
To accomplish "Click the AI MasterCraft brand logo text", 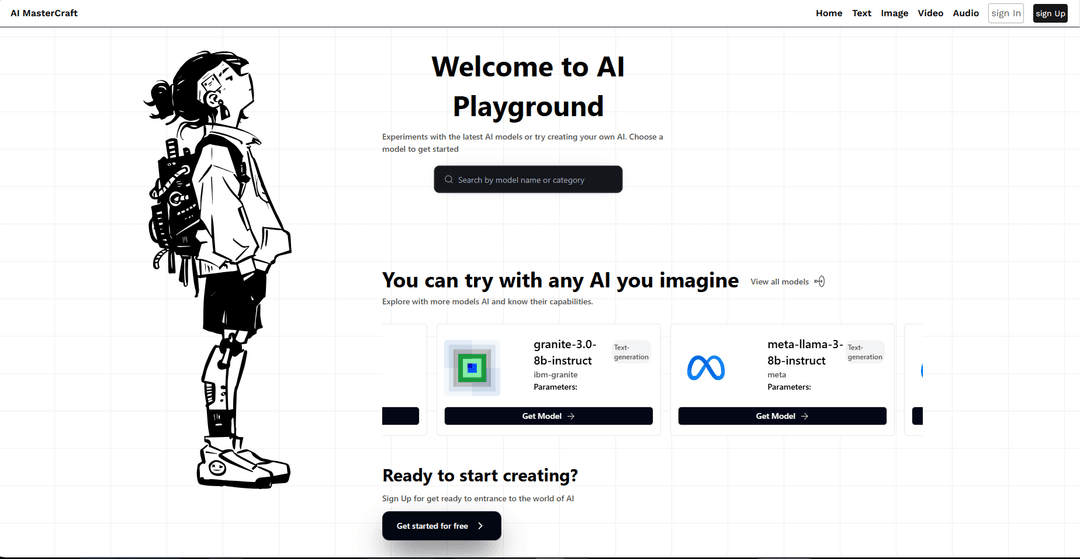I will coord(44,13).
